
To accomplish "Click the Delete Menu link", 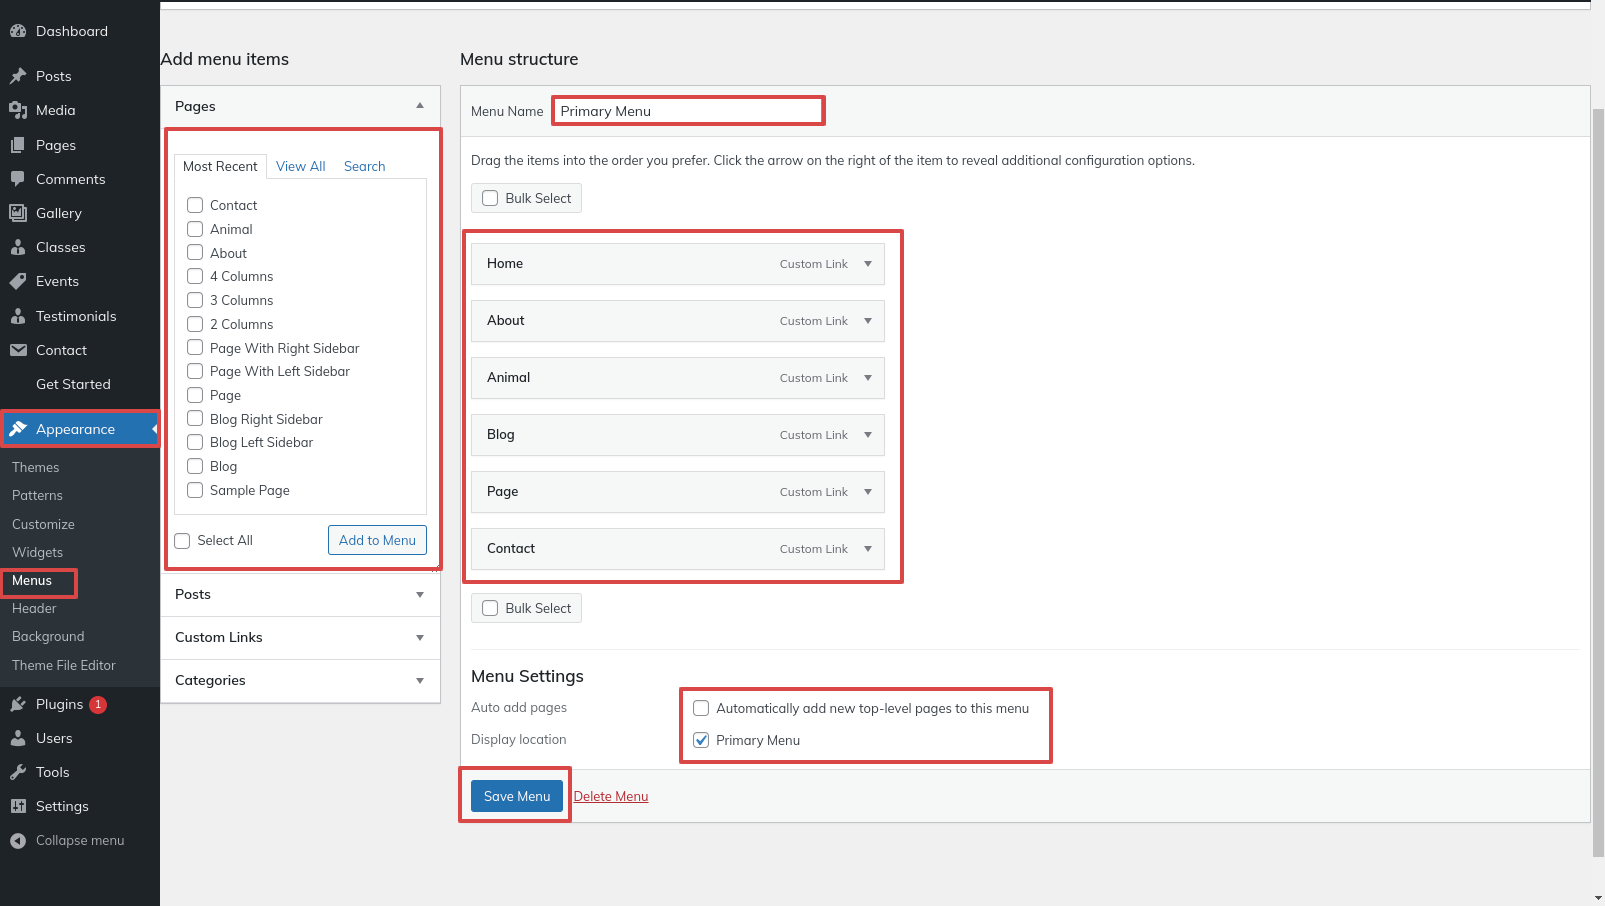I will (x=611, y=796).
